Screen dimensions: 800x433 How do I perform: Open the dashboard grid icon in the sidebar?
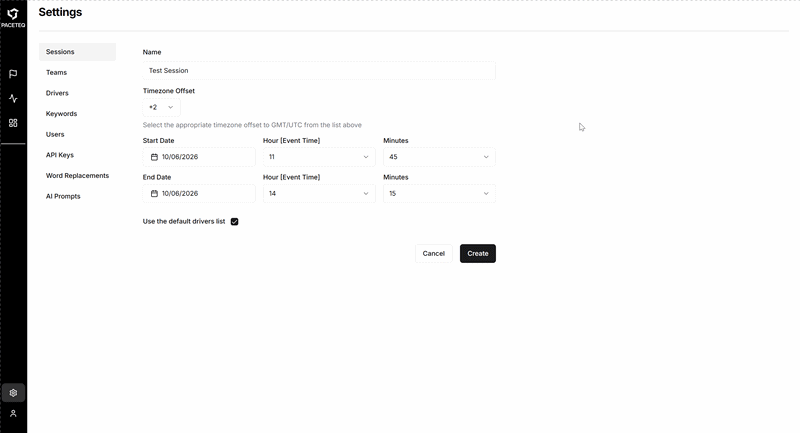tap(13, 123)
